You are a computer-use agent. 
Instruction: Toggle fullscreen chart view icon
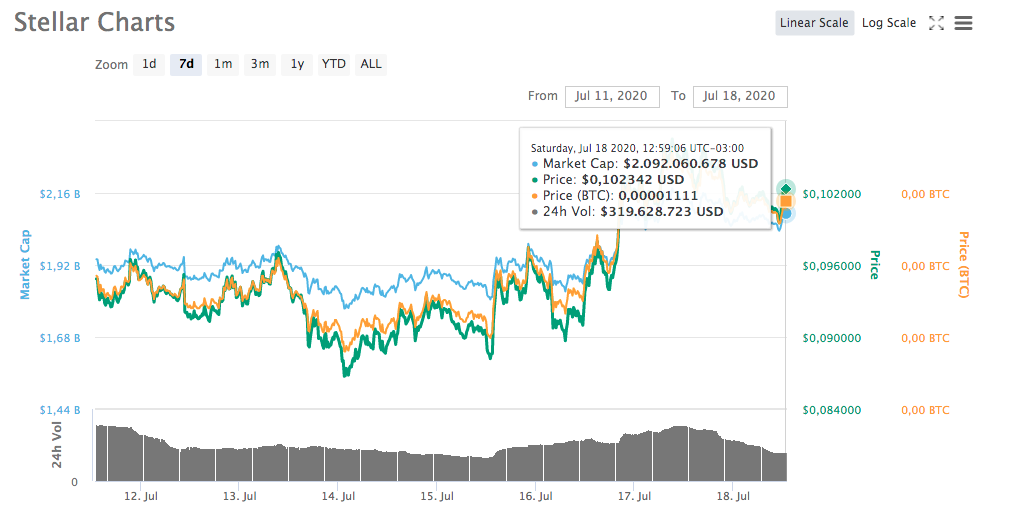tap(936, 23)
